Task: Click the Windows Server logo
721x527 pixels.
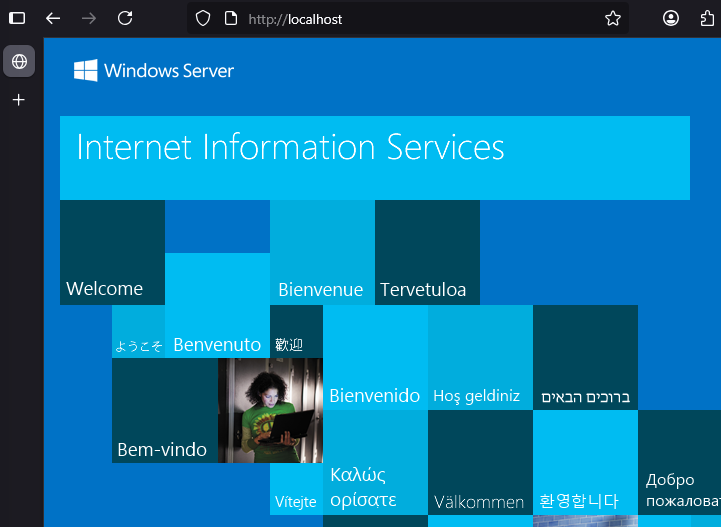Action: (x=153, y=70)
